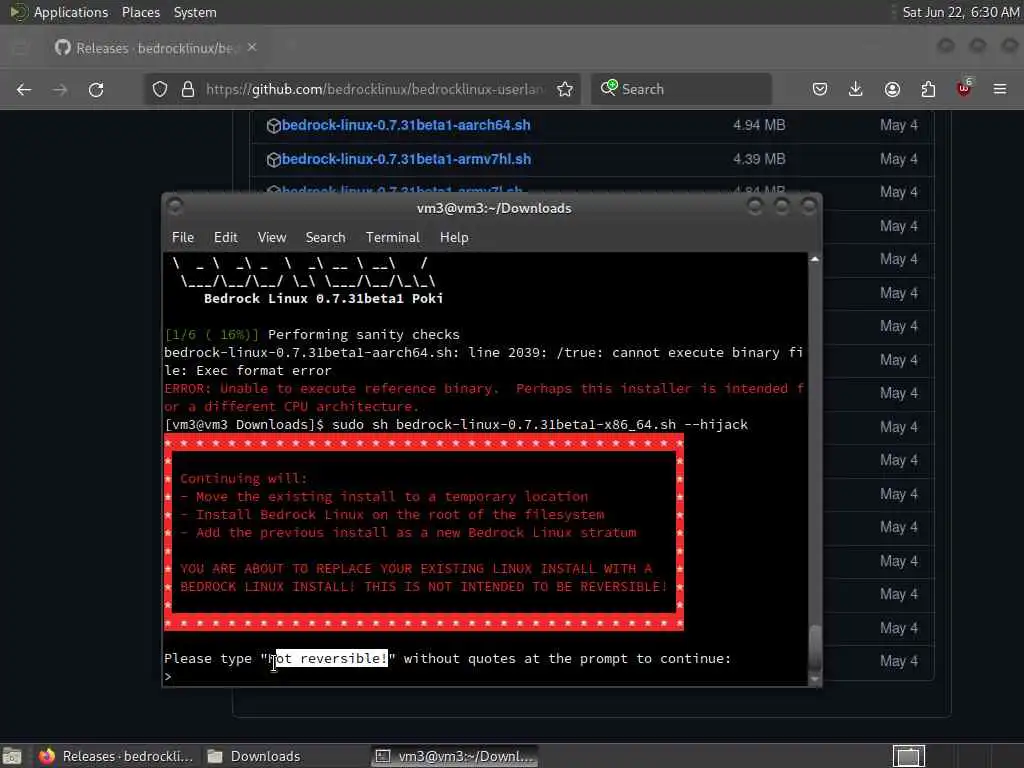Switch to Downloads folder taskbar entry

coord(255,756)
